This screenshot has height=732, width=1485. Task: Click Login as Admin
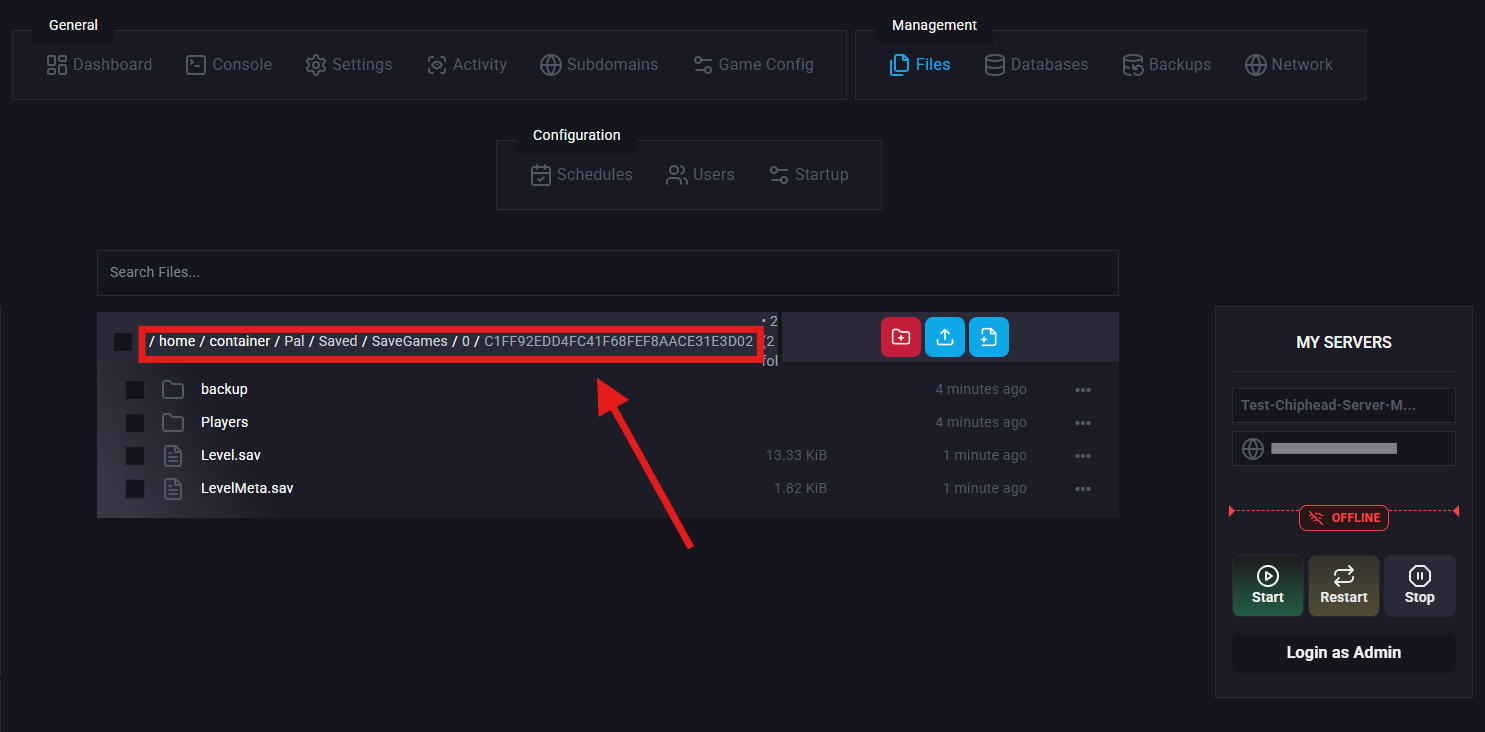click(1344, 653)
